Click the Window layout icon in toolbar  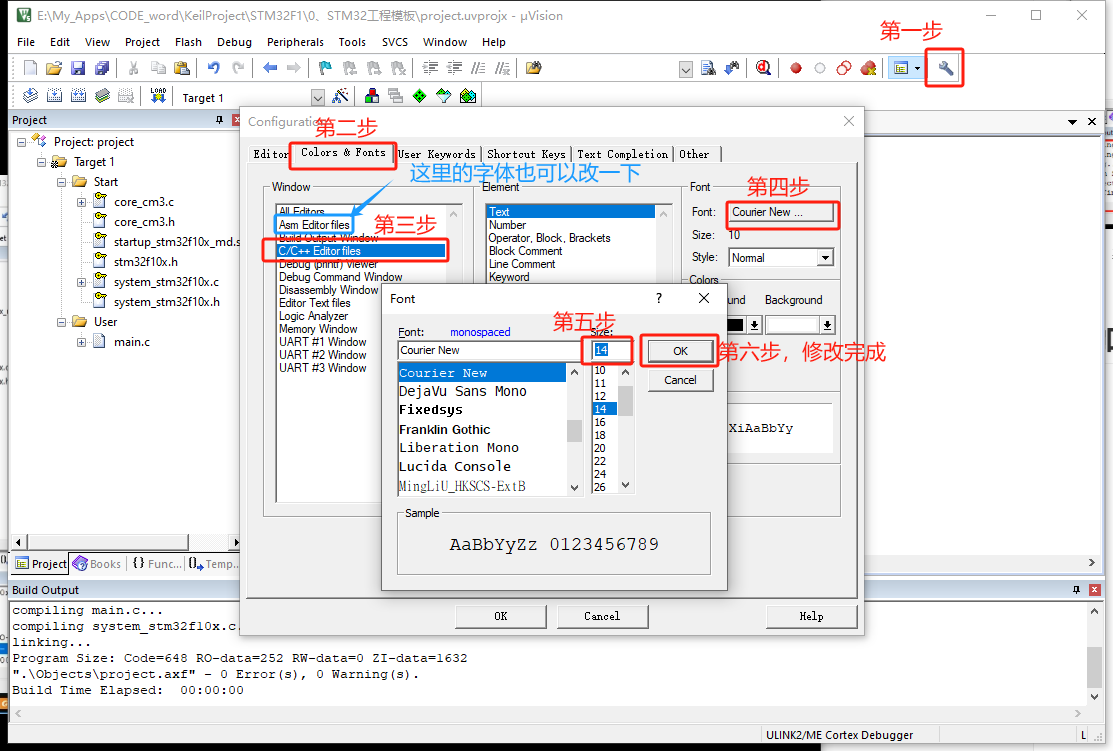pos(901,68)
